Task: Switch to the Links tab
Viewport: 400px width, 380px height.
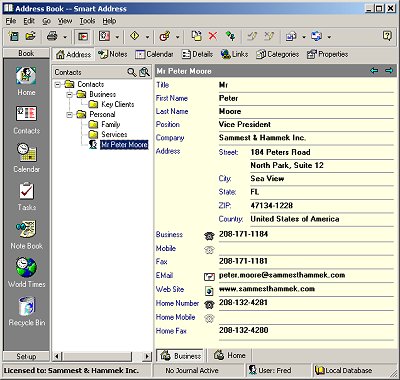Action: pyautogui.click(x=234, y=54)
